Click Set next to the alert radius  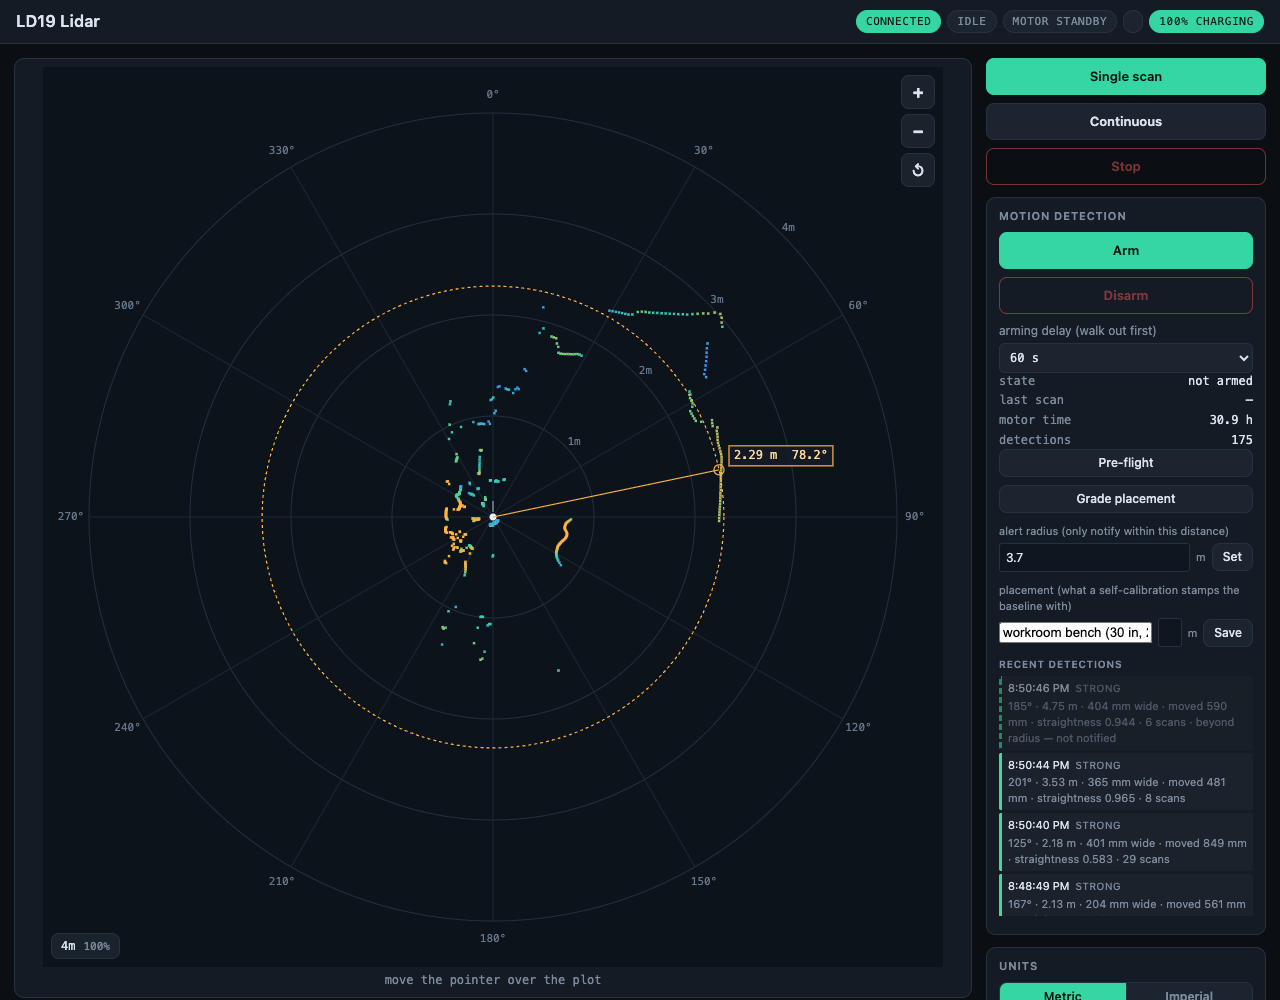click(x=1232, y=557)
